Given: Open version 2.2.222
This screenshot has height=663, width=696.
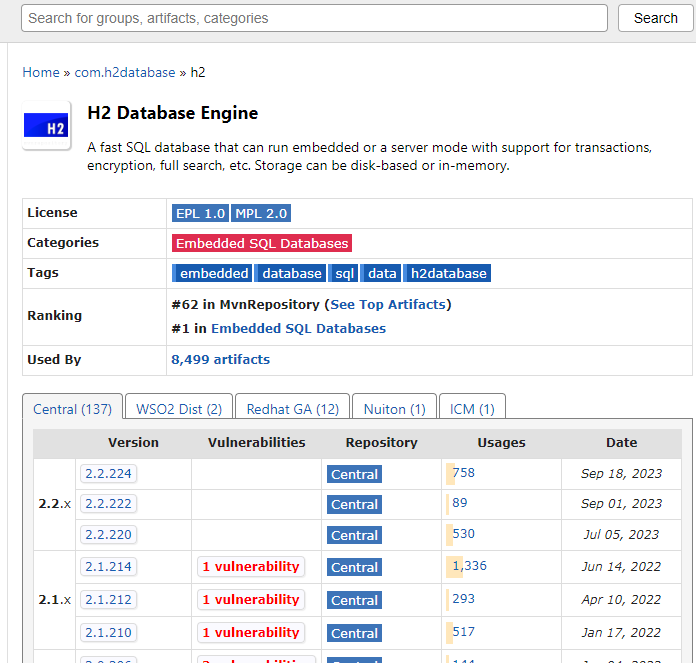Looking at the screenshot, I should tap(108, 504).
